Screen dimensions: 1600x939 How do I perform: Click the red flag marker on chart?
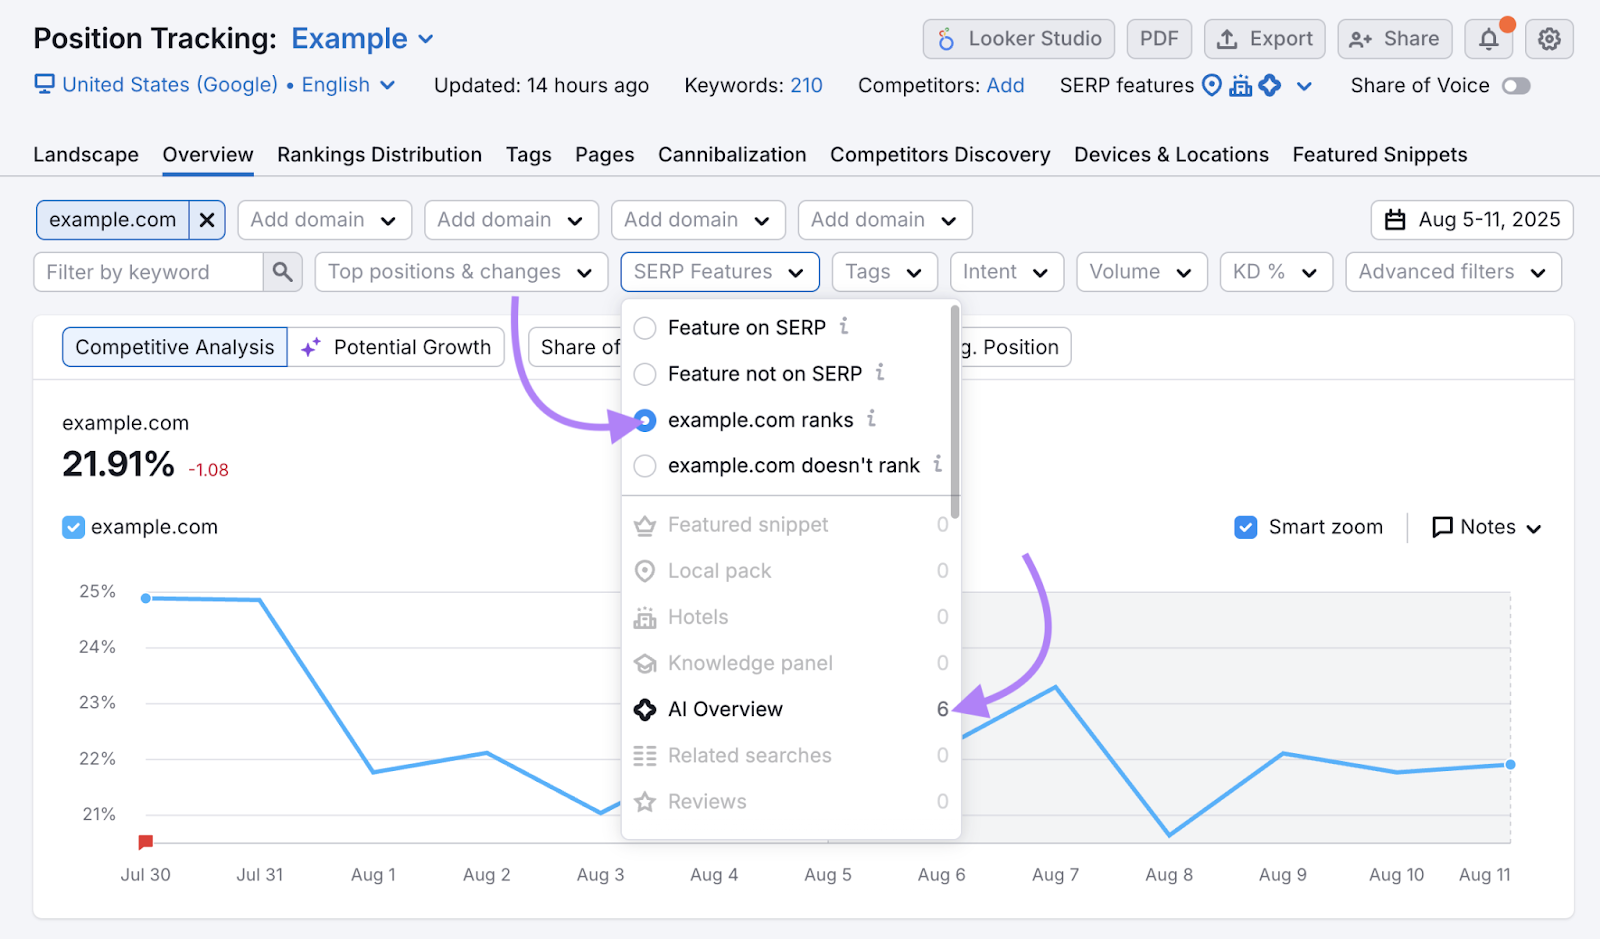pyautogui.click(x=146, y=842)
